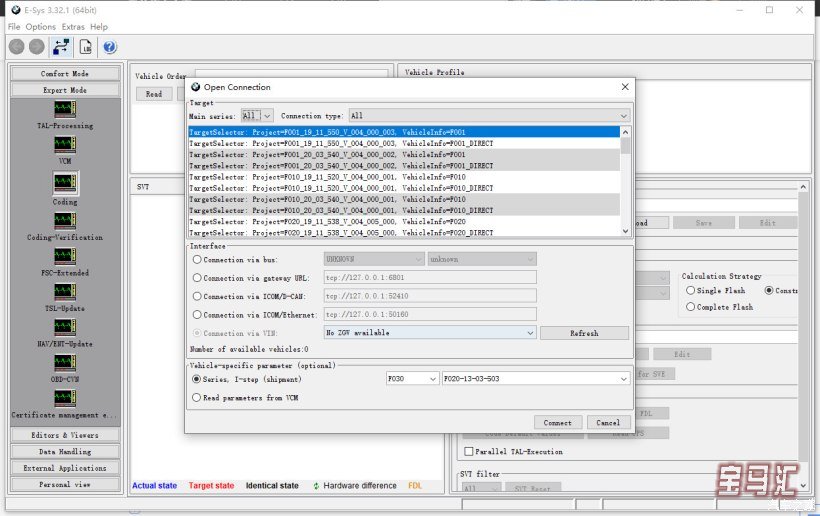Select F010_20_03_540 VehicleInfo=F010_DIRECT target row
The height and width of the screenshot is (516, 820).
pos(404,210)
